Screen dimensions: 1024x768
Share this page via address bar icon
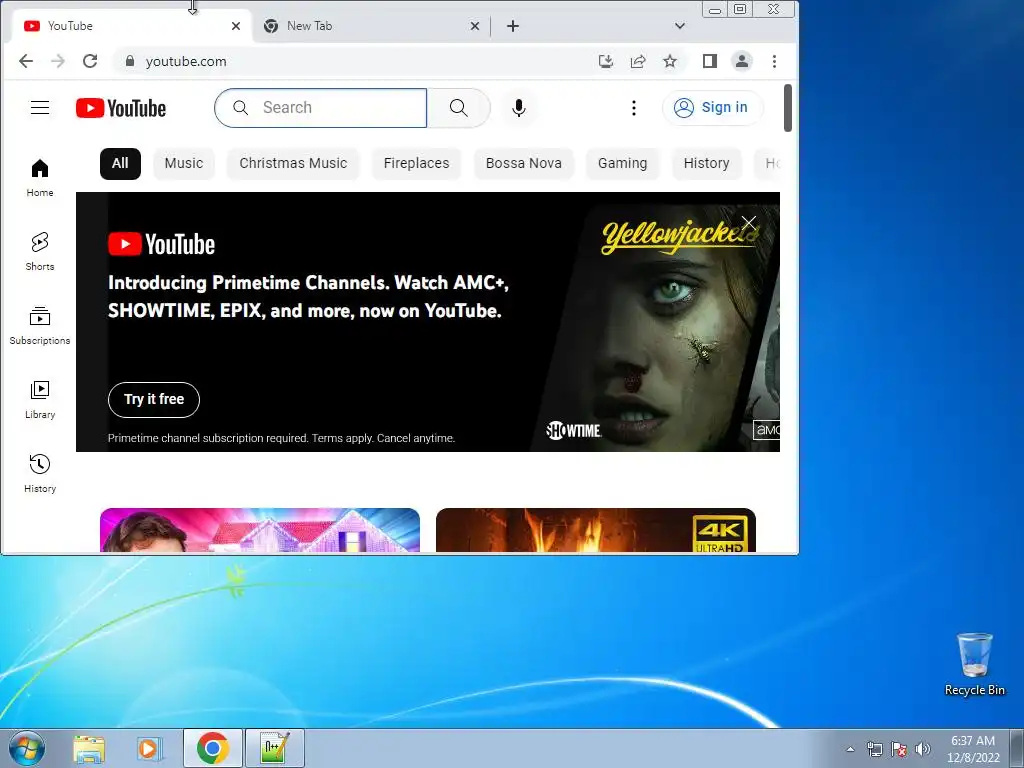[x=638, y=61]
